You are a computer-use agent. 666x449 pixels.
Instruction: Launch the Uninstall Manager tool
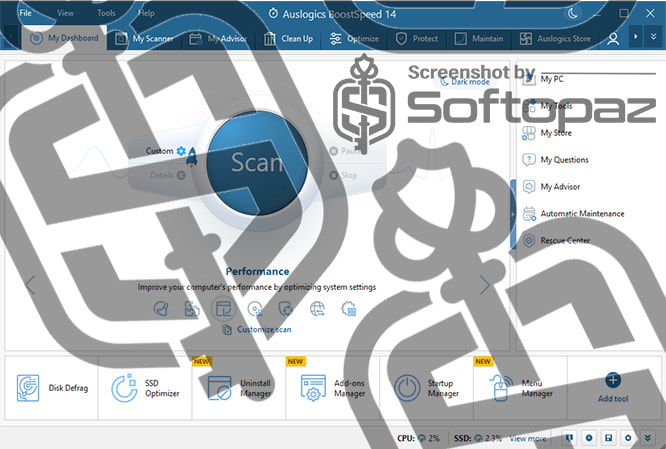coord(239,388)
